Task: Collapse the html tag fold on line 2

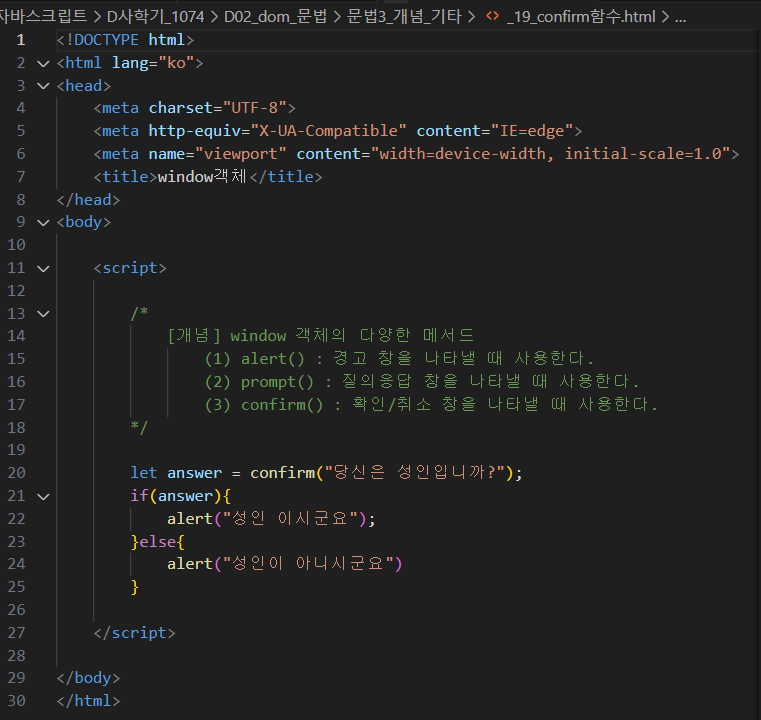Action: (x=43, y=64)
